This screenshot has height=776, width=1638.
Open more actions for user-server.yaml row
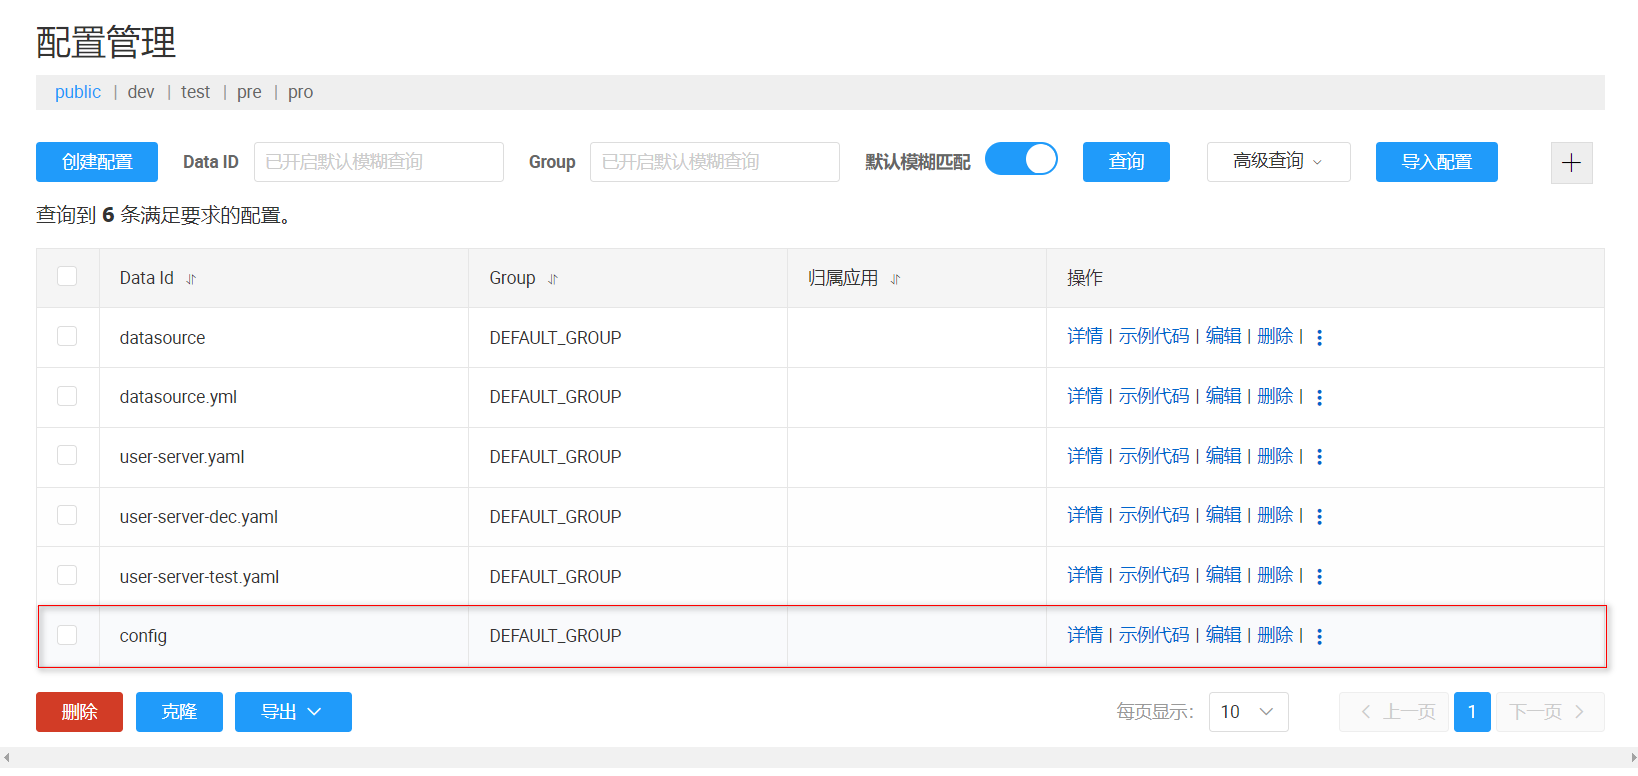pyautogui.click(x=1319, y=457)
